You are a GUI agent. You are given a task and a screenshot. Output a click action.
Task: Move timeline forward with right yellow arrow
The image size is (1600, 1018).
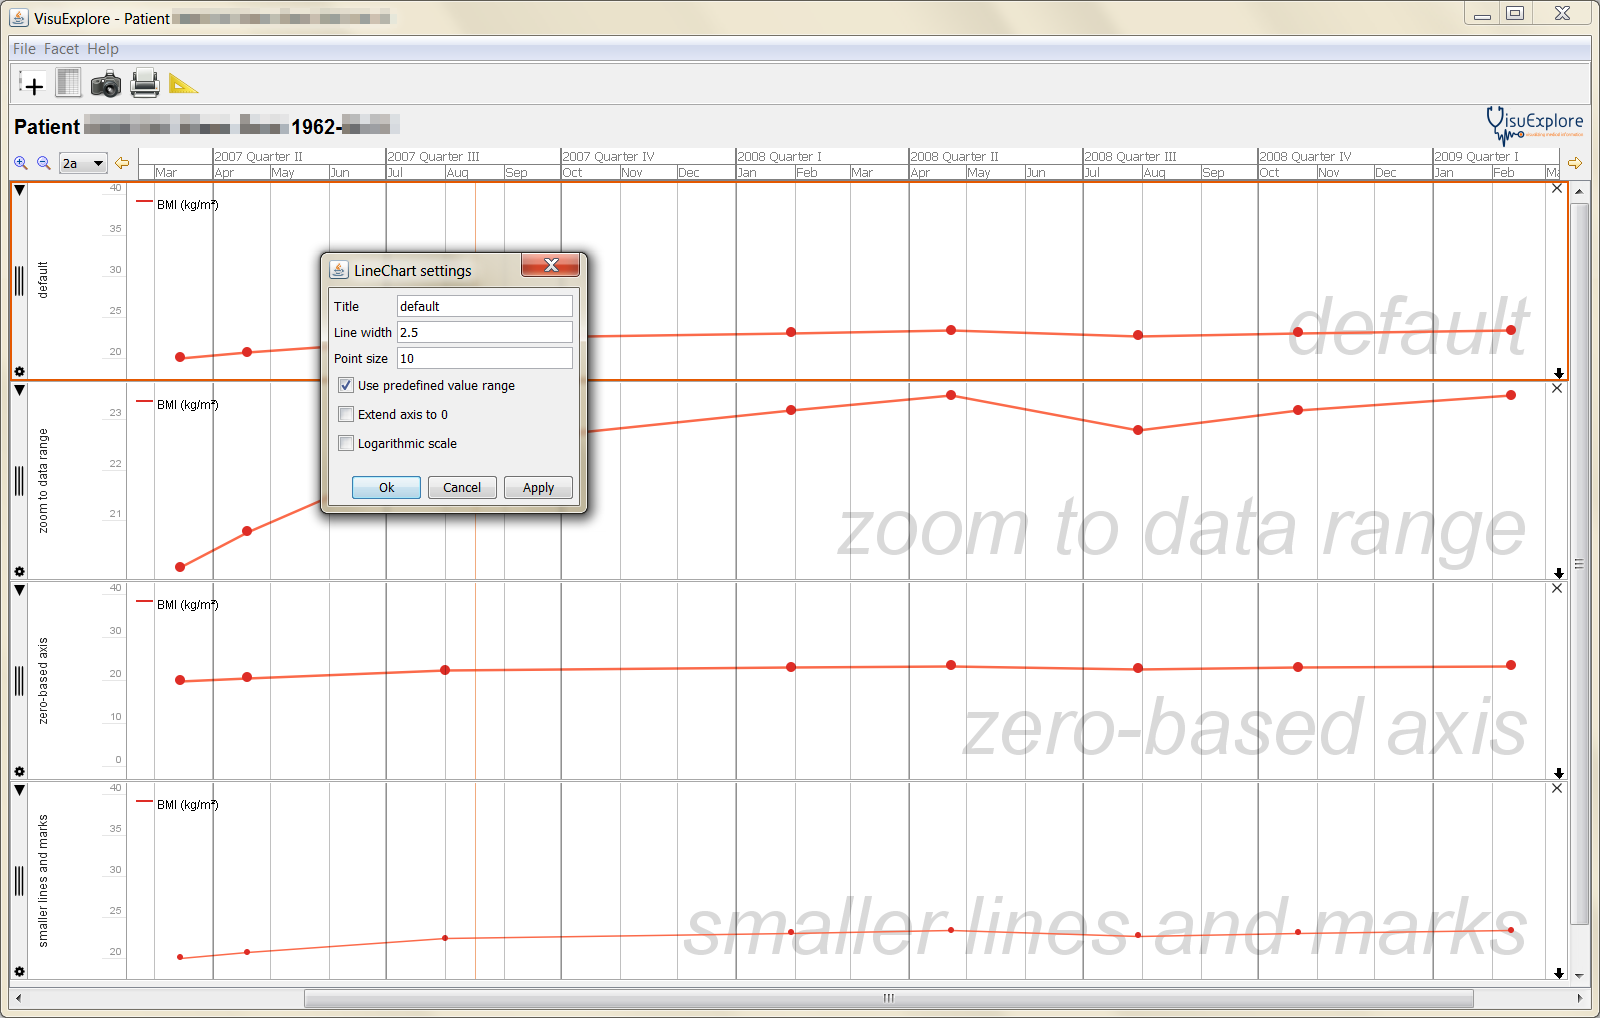coord(1575,163)
